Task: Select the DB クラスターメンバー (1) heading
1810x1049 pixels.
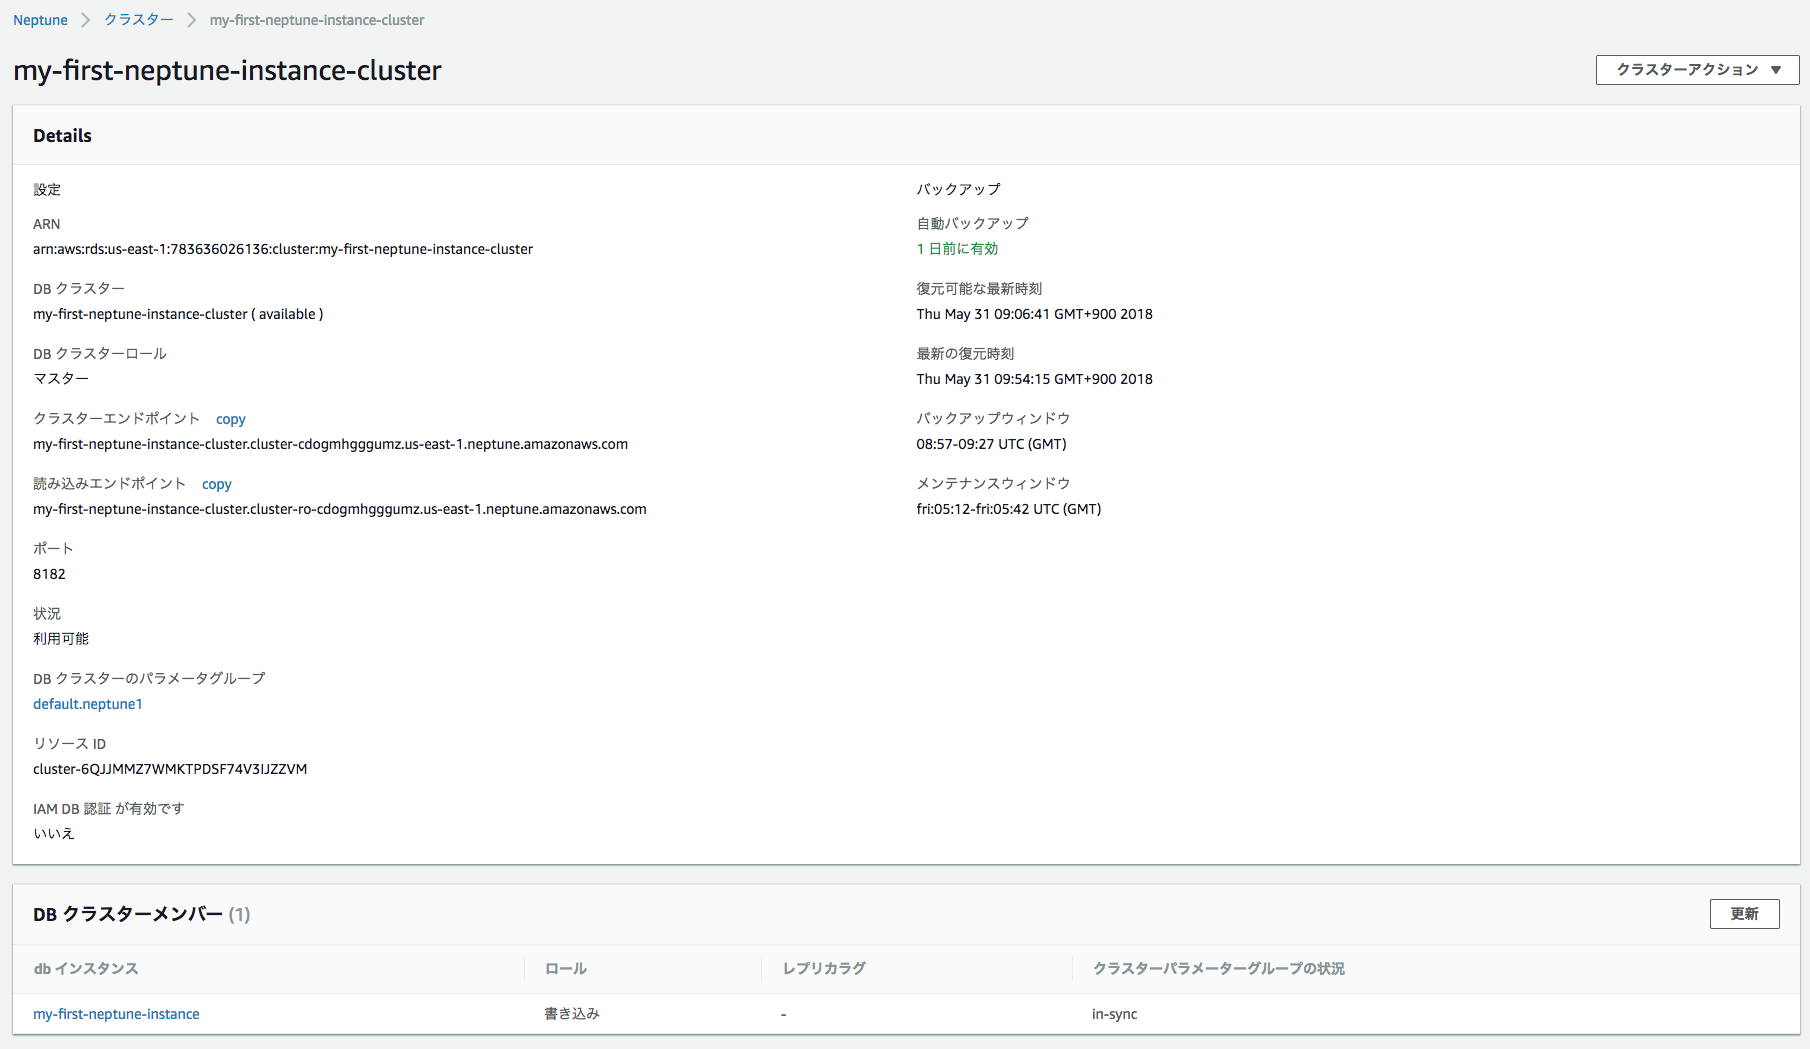Action: tap(141, 914)
